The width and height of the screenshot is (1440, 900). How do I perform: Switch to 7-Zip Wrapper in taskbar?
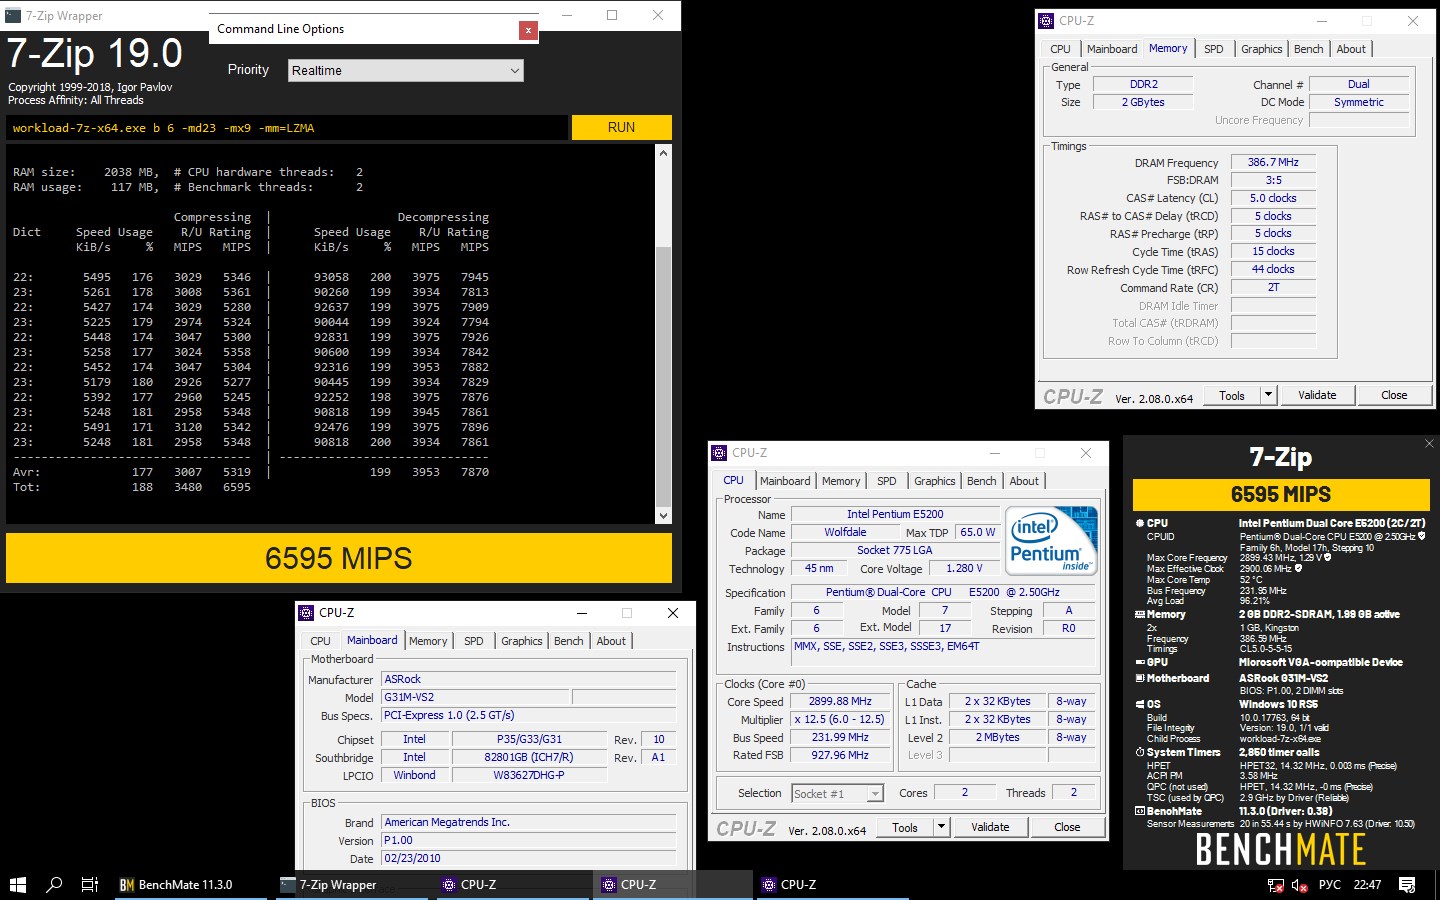click(350, 884)
